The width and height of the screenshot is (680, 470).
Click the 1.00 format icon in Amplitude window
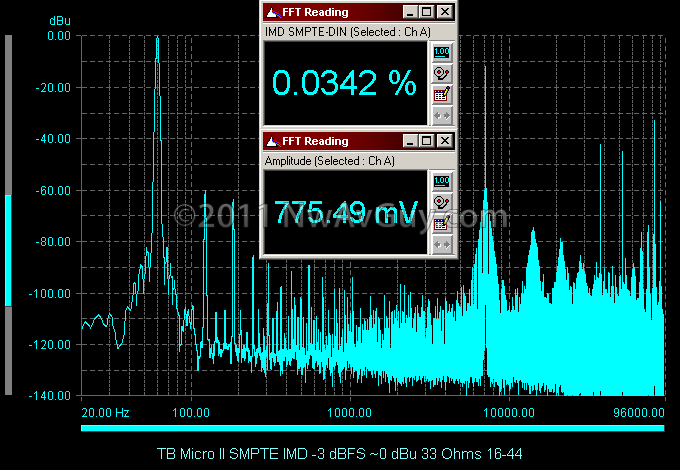441,181
